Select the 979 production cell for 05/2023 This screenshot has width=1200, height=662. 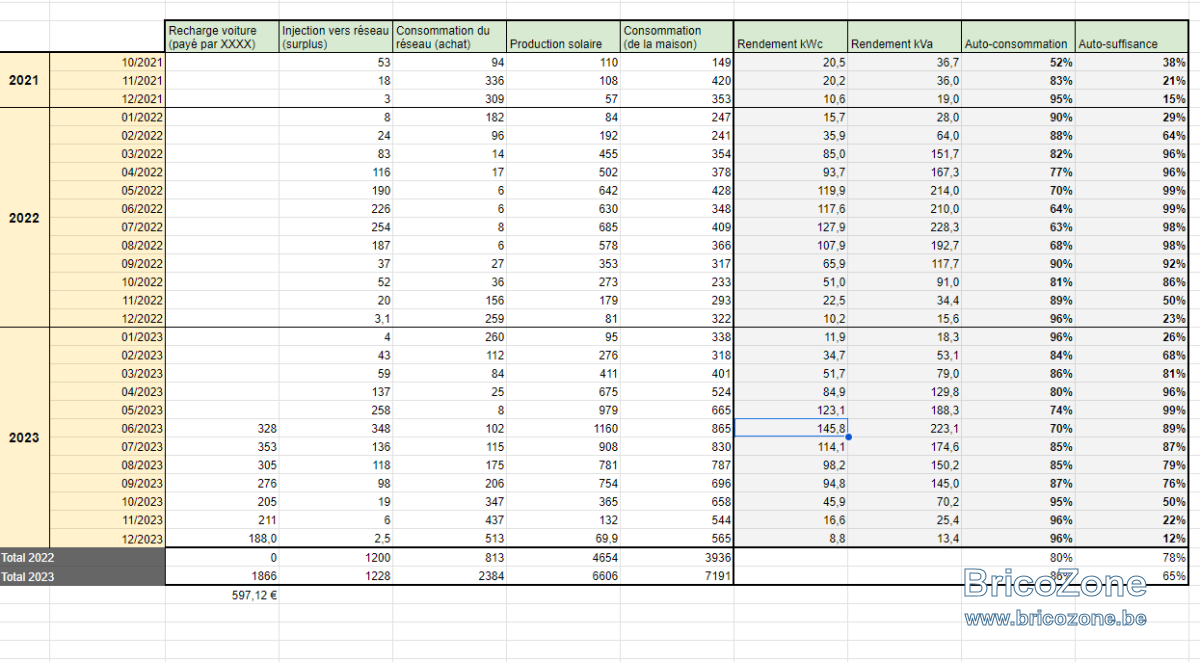(563, 410)
